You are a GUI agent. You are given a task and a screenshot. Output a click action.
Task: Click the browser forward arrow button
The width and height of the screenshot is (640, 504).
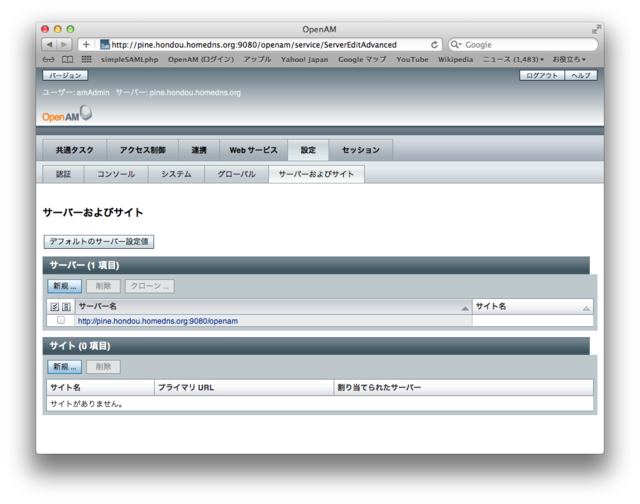[64, 45]
